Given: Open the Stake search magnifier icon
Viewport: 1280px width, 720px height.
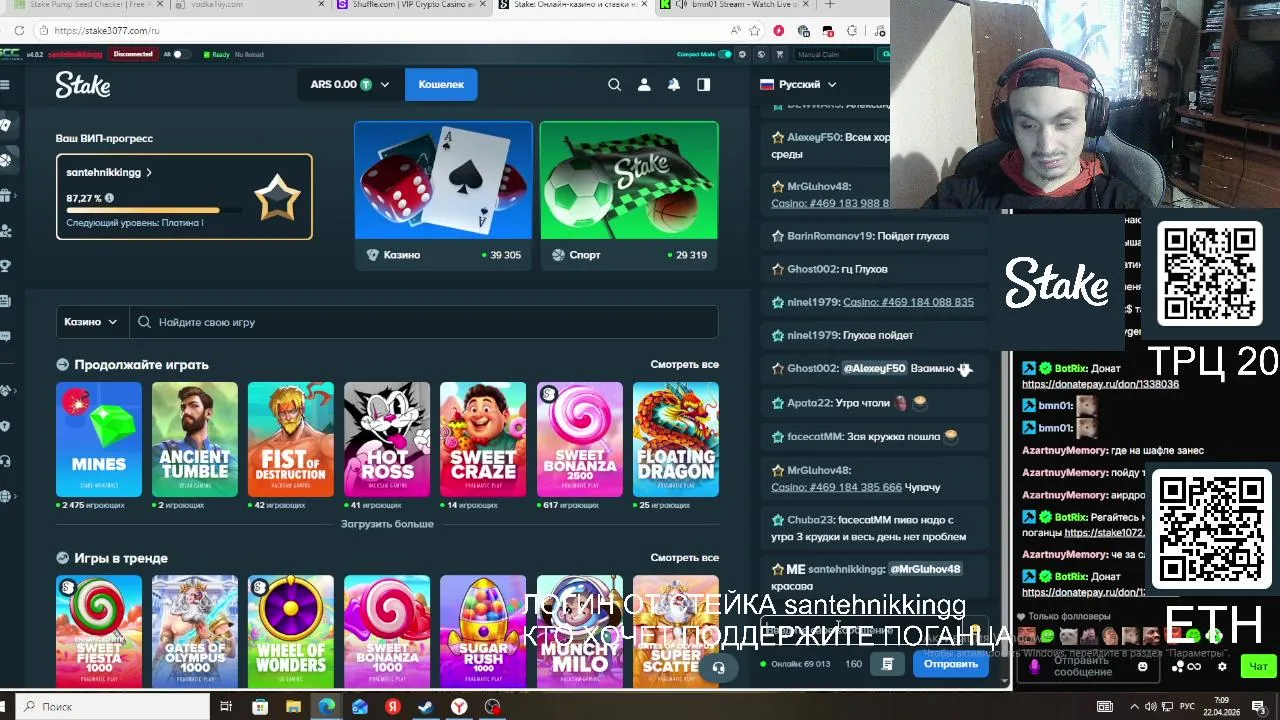Looking at the screenshot, I should coord(614,85).
